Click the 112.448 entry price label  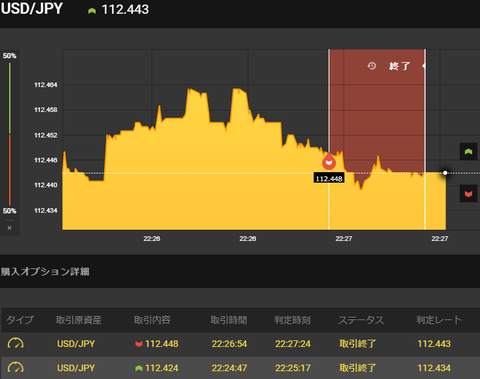[329, 179]
